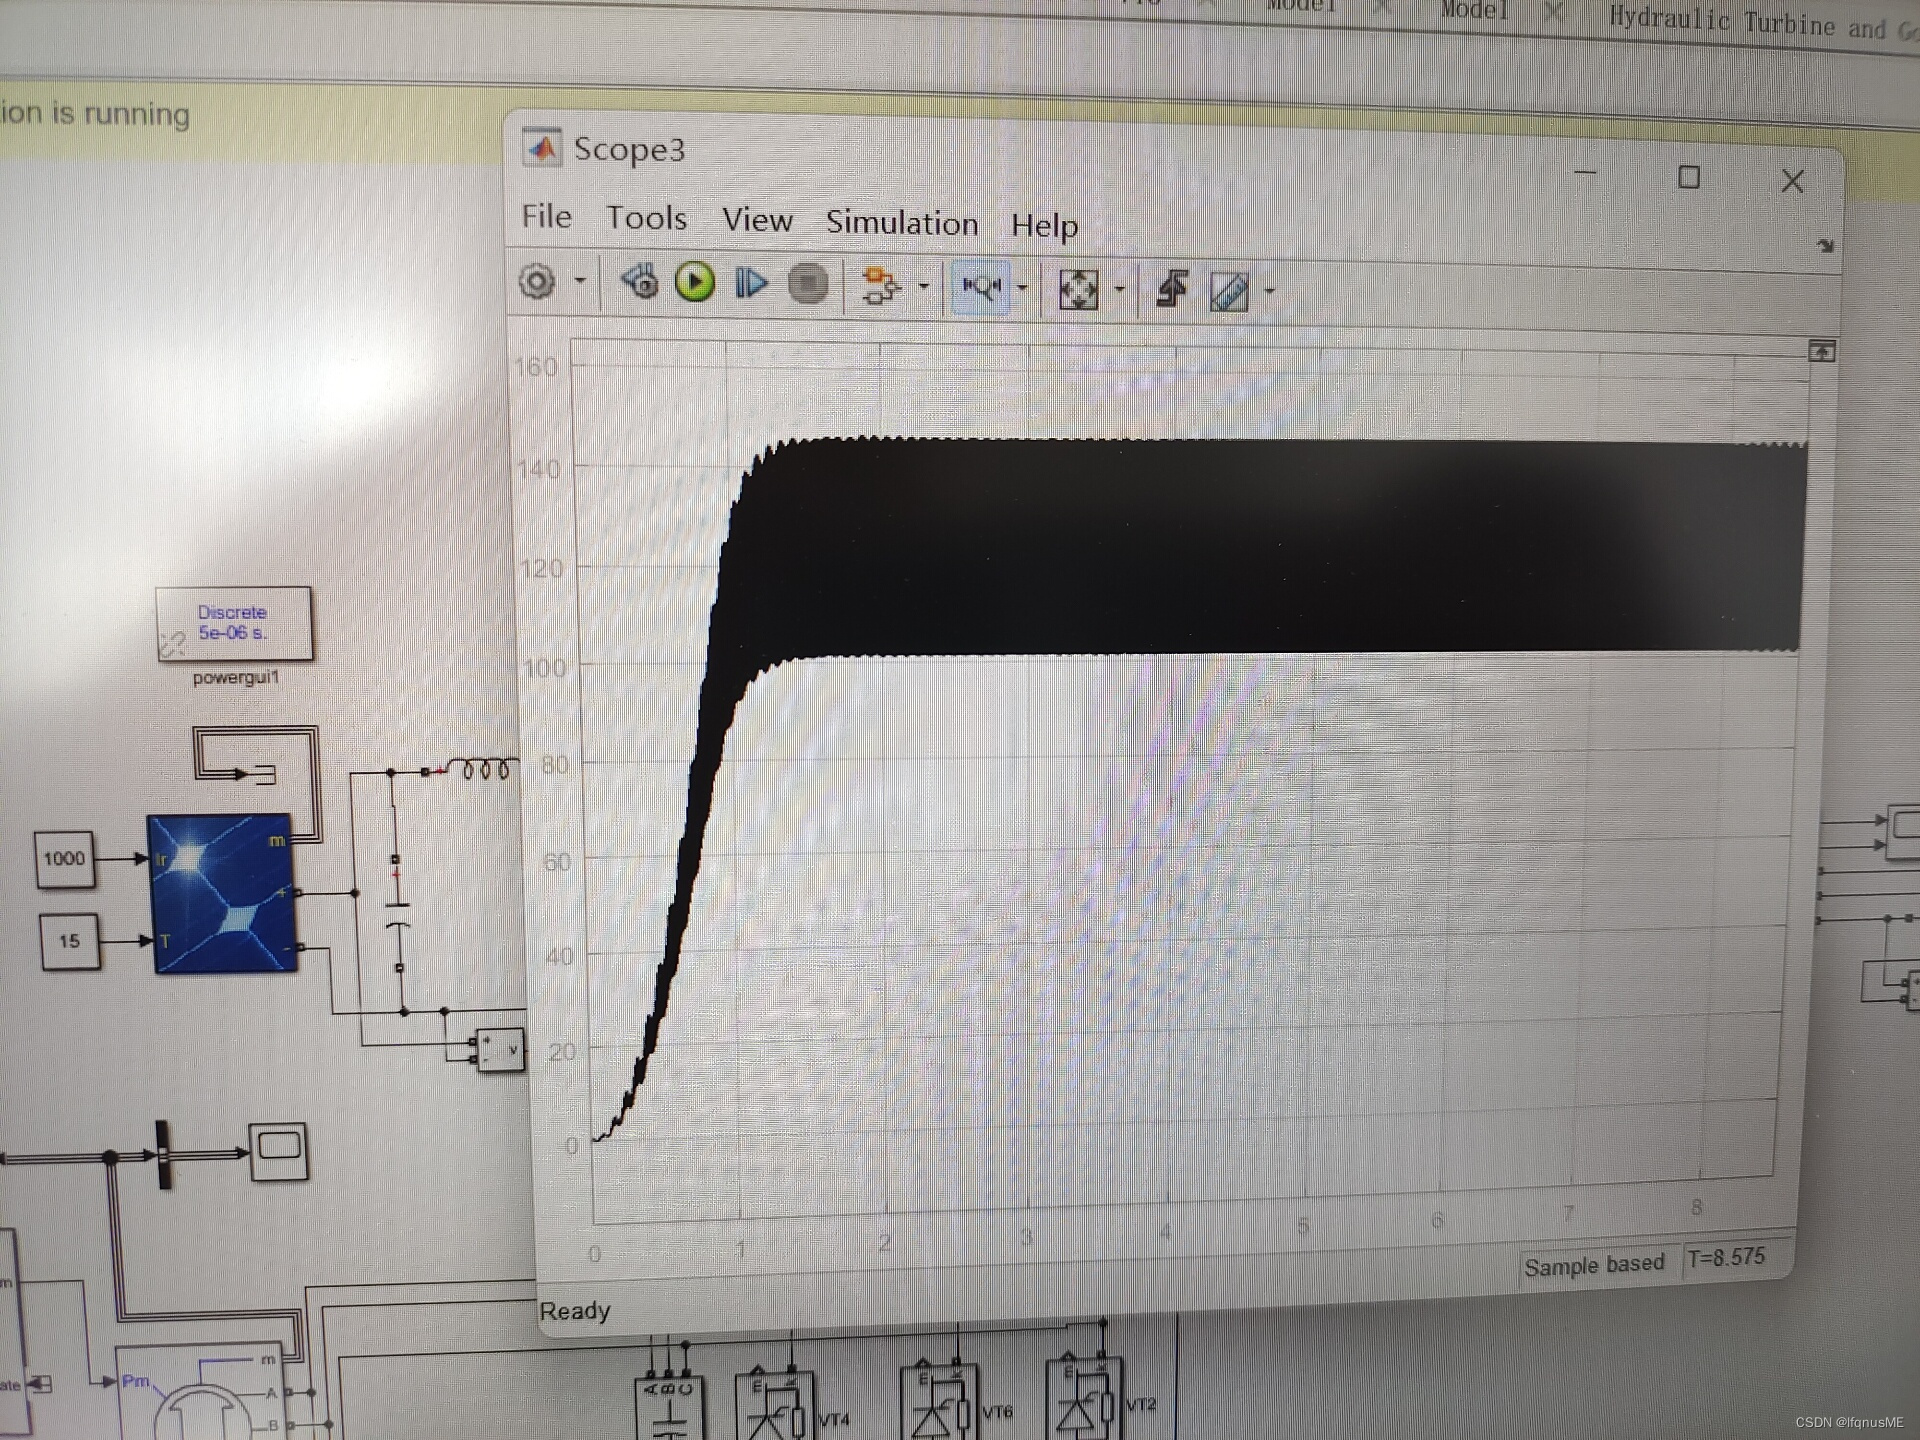Open the Simulation menu

click(x=901, y=223)
